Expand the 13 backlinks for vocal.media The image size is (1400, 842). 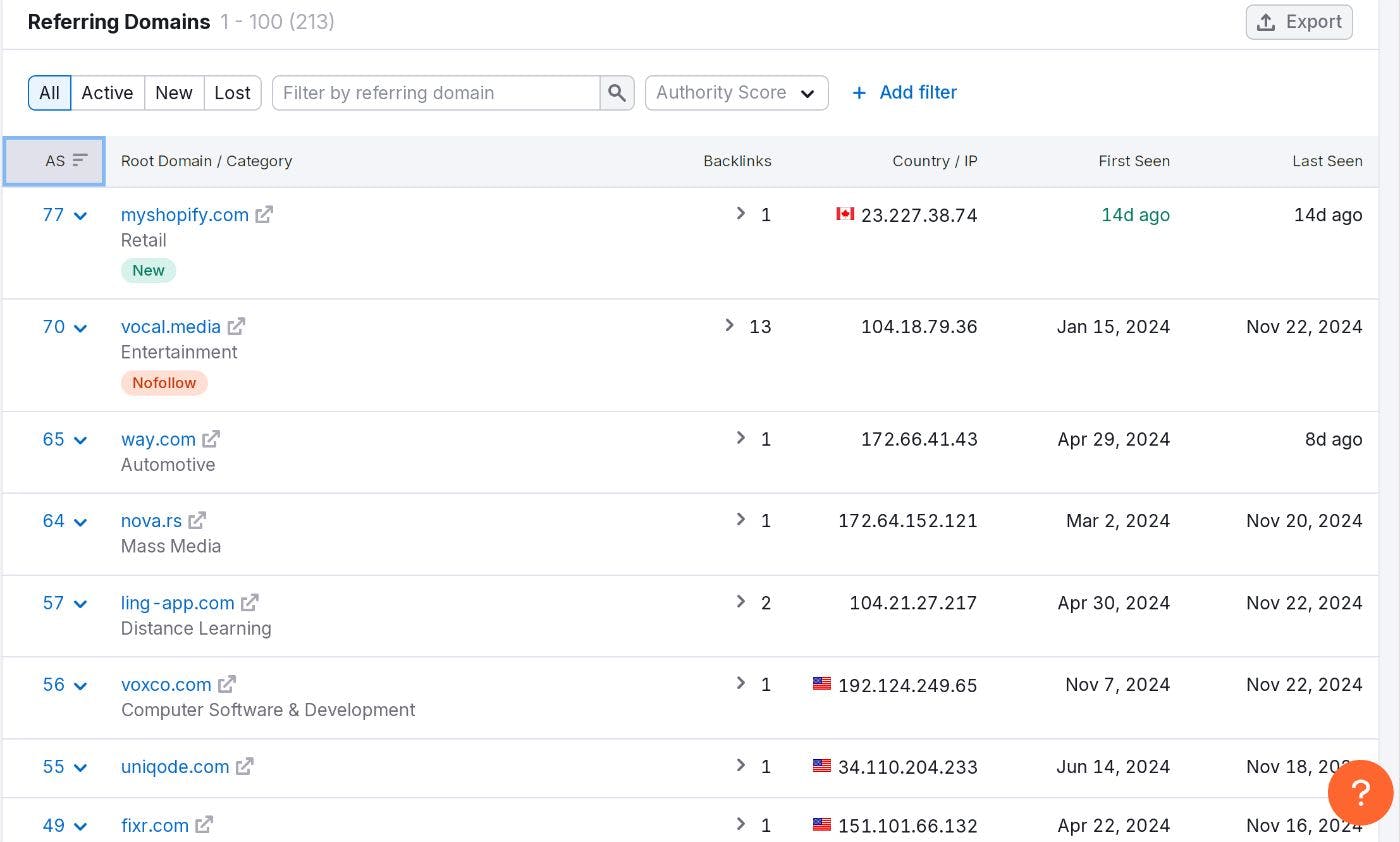(x=730, y=326)
